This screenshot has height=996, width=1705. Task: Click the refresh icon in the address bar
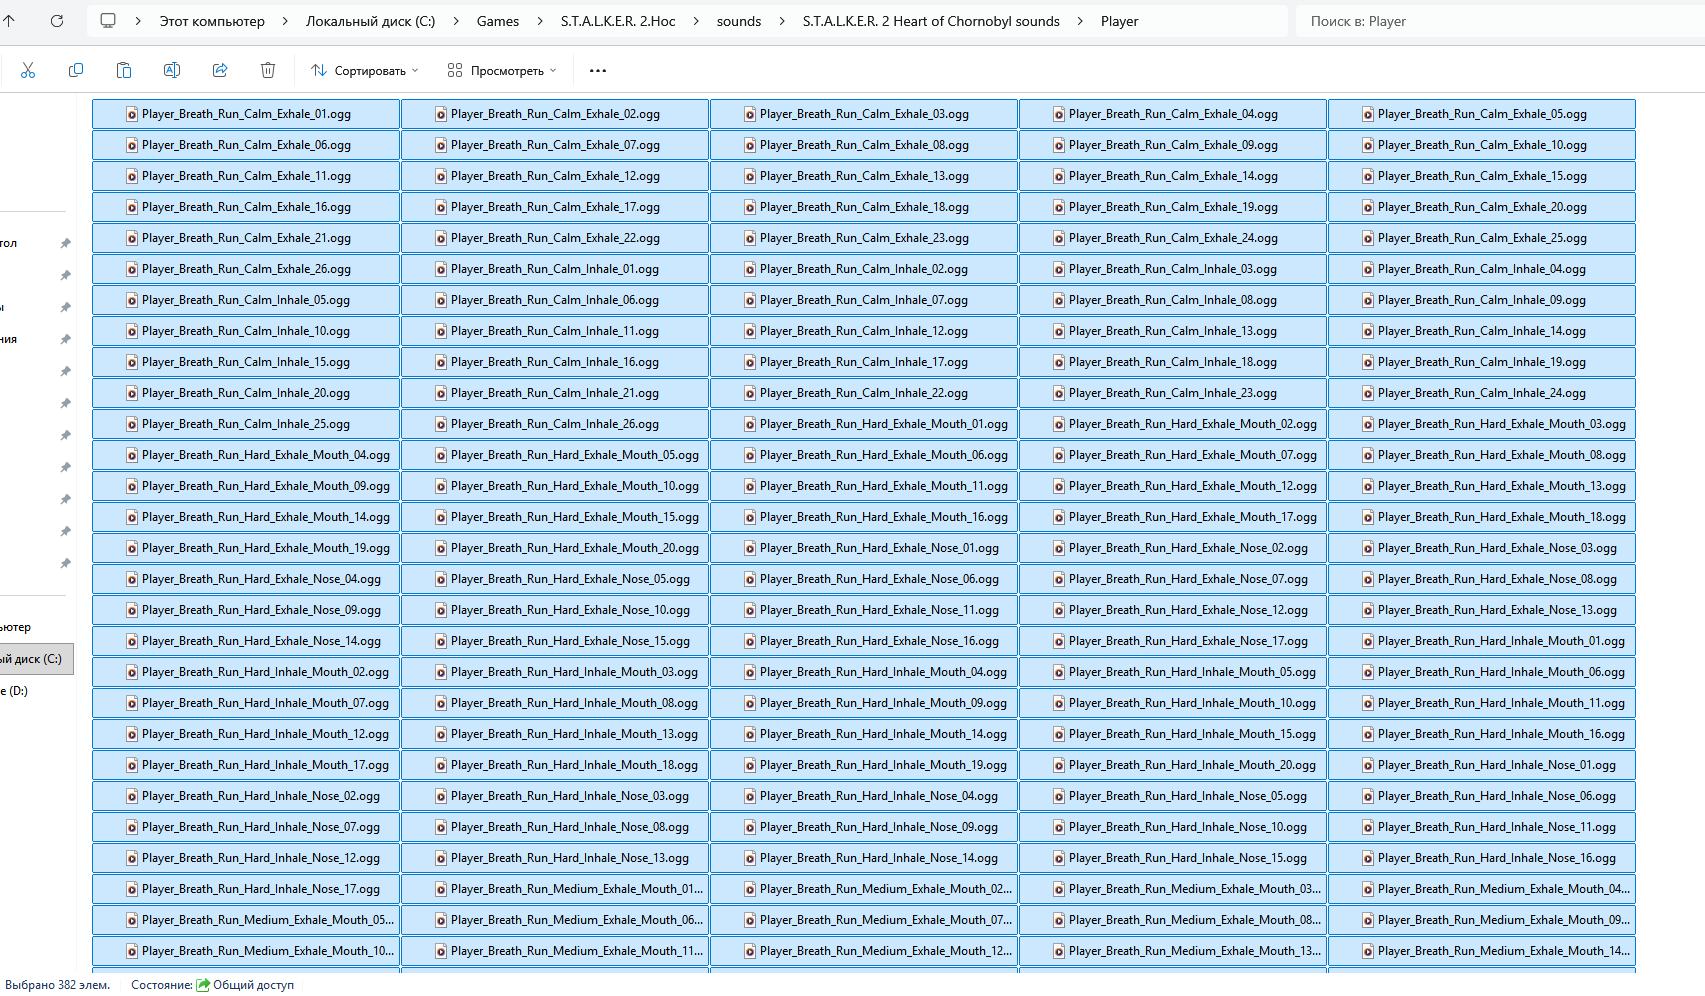tap(57, 21)
